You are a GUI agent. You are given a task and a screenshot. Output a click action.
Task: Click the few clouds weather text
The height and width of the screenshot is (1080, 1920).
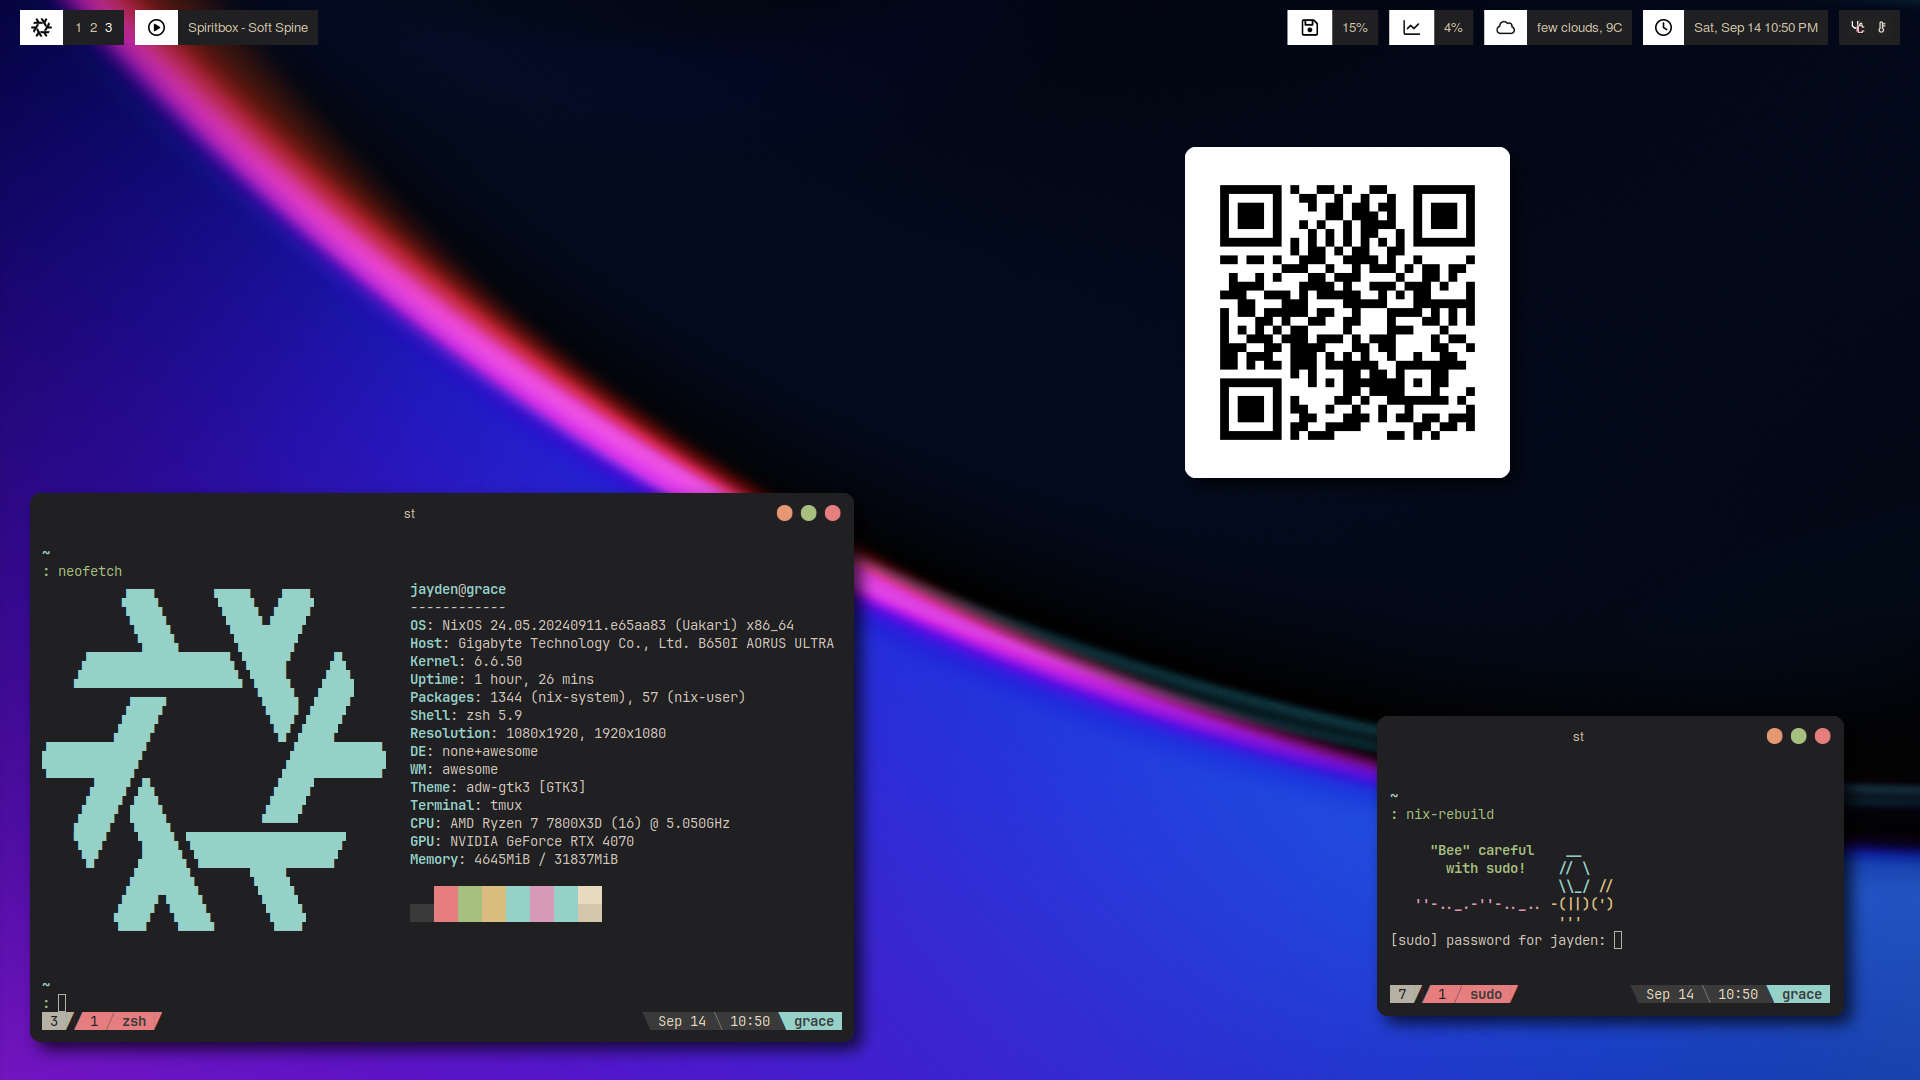1579,28
